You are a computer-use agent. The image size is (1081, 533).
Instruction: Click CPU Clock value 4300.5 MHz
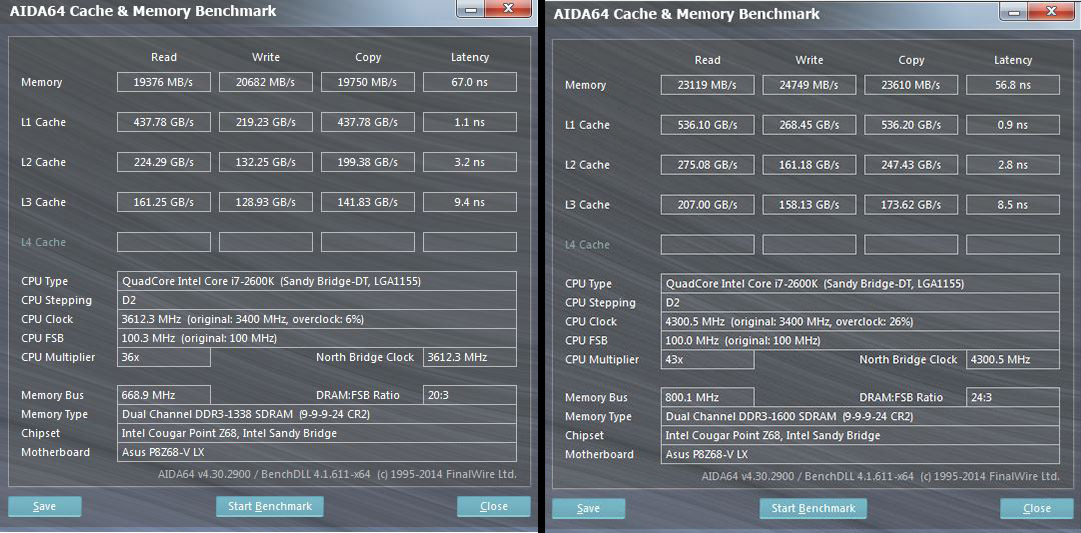[860, 321]
